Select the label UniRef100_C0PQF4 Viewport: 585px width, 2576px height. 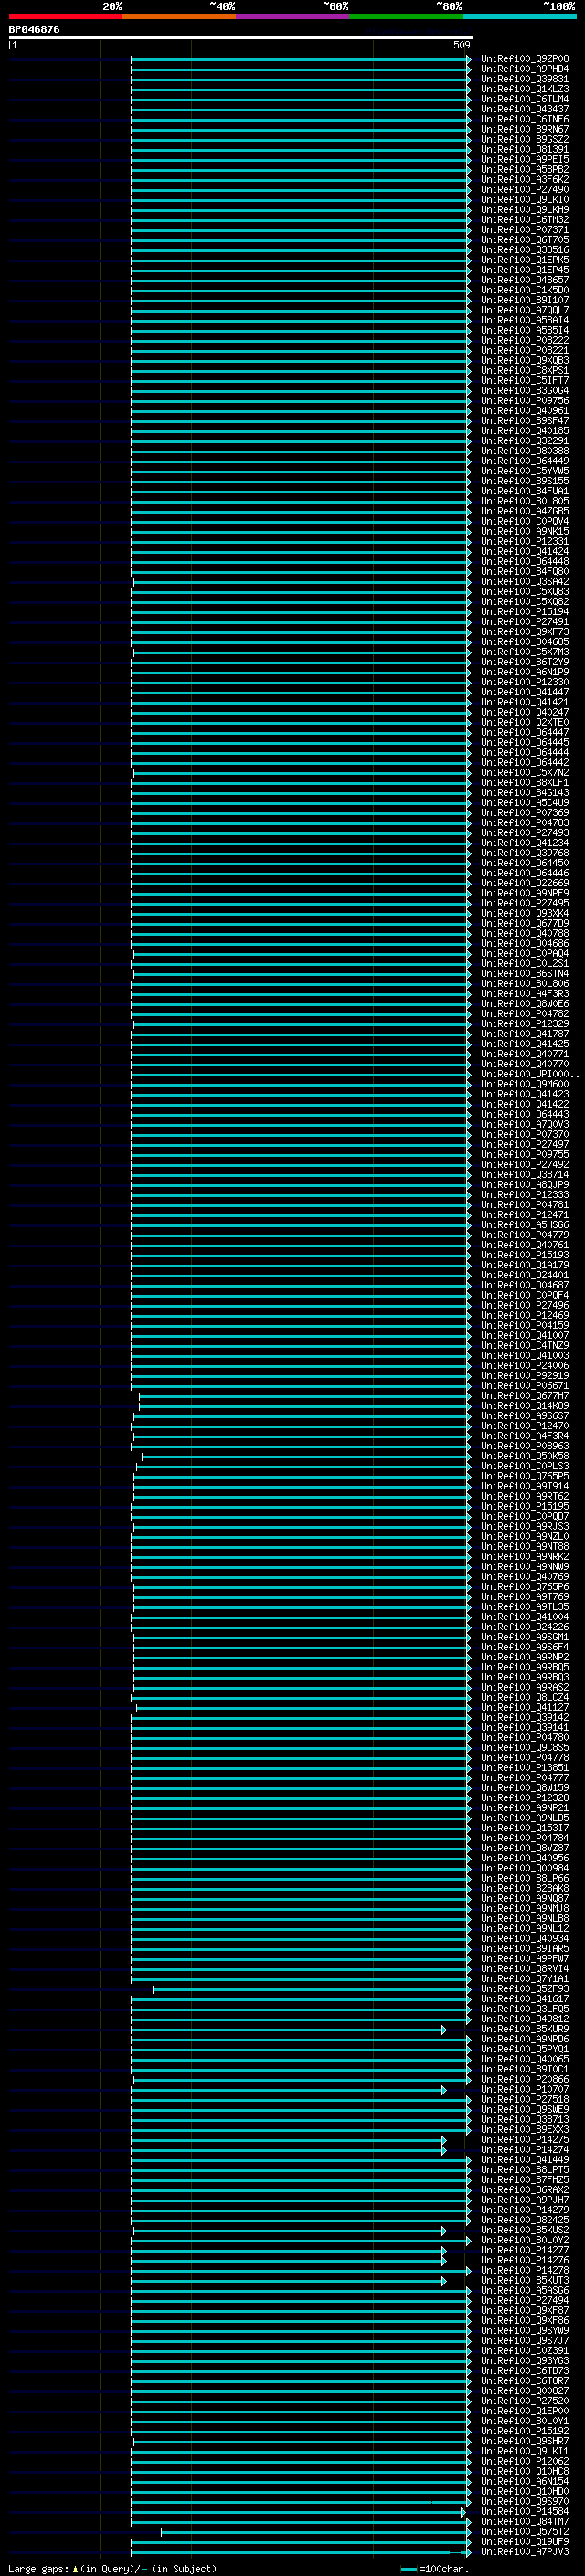point(525,1295)
